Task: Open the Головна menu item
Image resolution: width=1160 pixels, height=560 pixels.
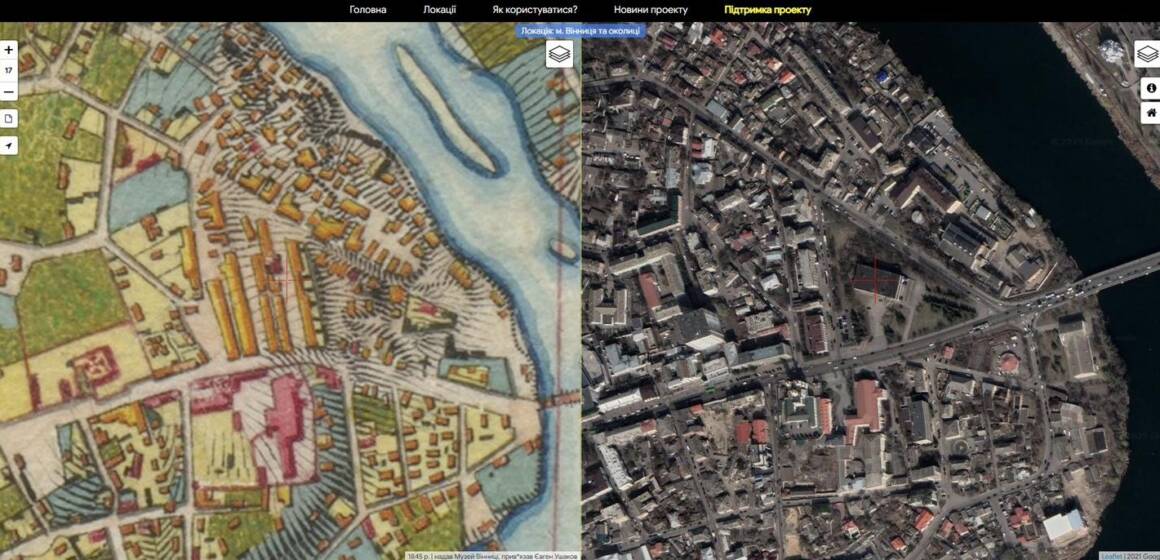Action: pyautogui.click(x=368, y=10)
